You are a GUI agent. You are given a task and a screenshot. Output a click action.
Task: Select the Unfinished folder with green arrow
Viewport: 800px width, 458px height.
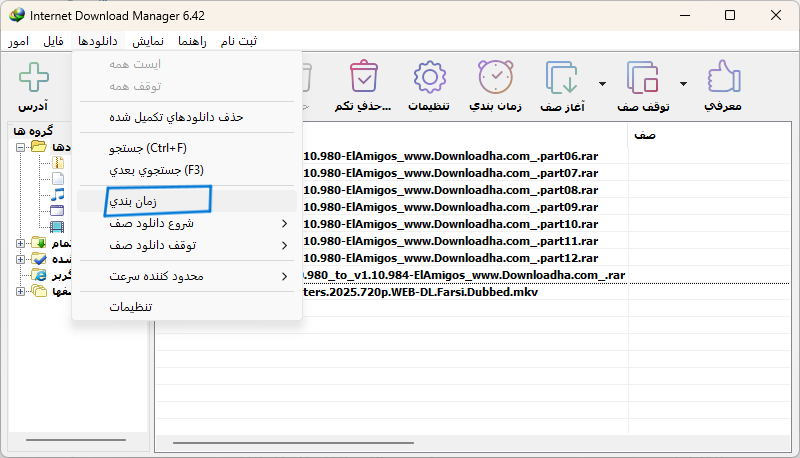click(x=39, y=242)
